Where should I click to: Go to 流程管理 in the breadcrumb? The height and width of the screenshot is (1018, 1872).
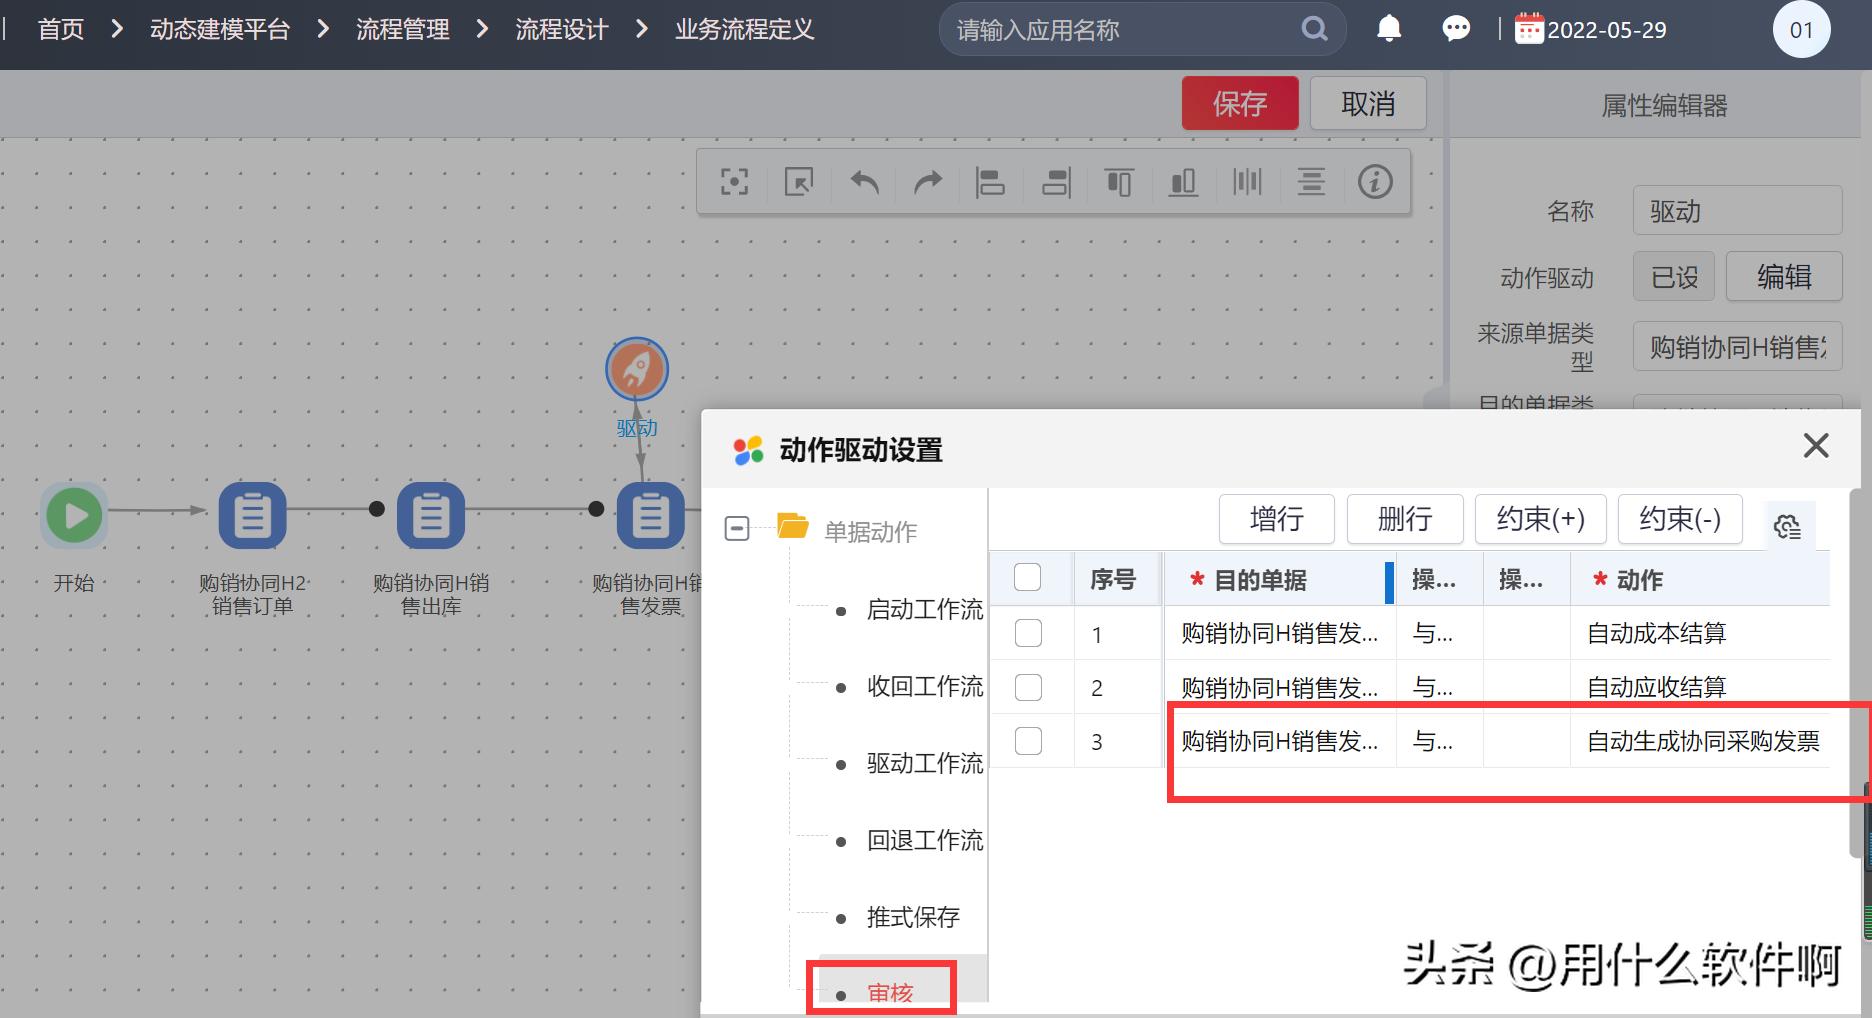click(x=402, y=28)
